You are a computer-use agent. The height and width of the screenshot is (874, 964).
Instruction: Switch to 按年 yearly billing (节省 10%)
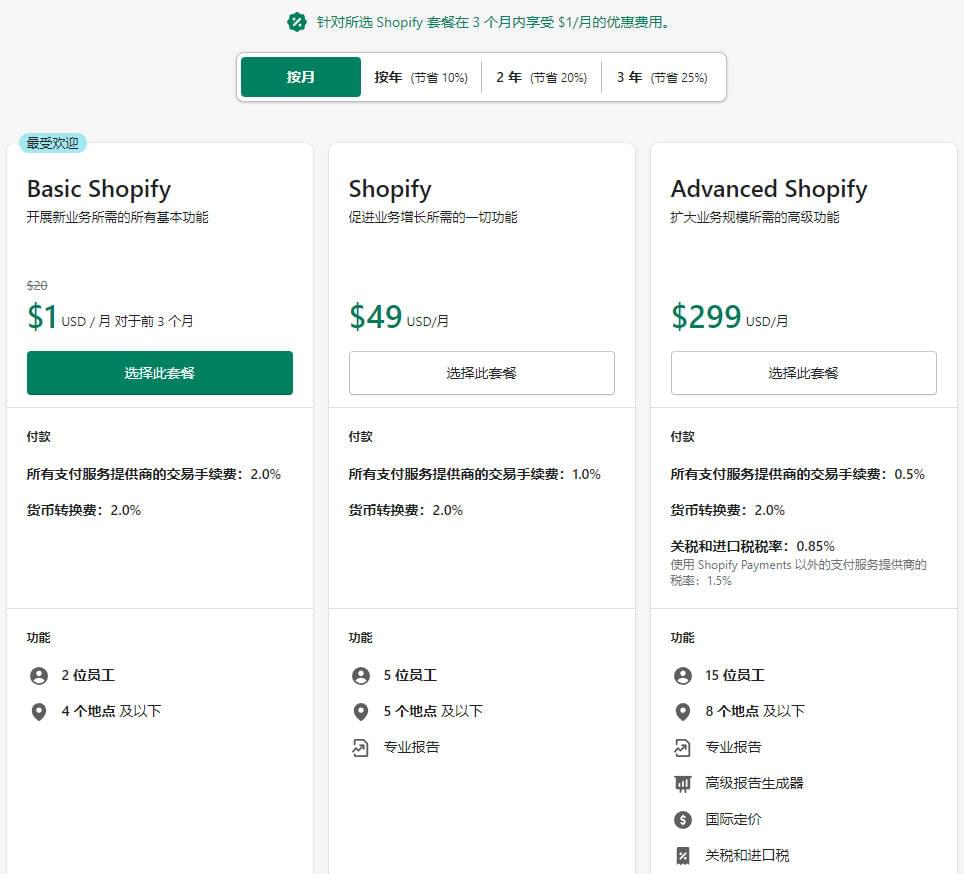[421, 77]
